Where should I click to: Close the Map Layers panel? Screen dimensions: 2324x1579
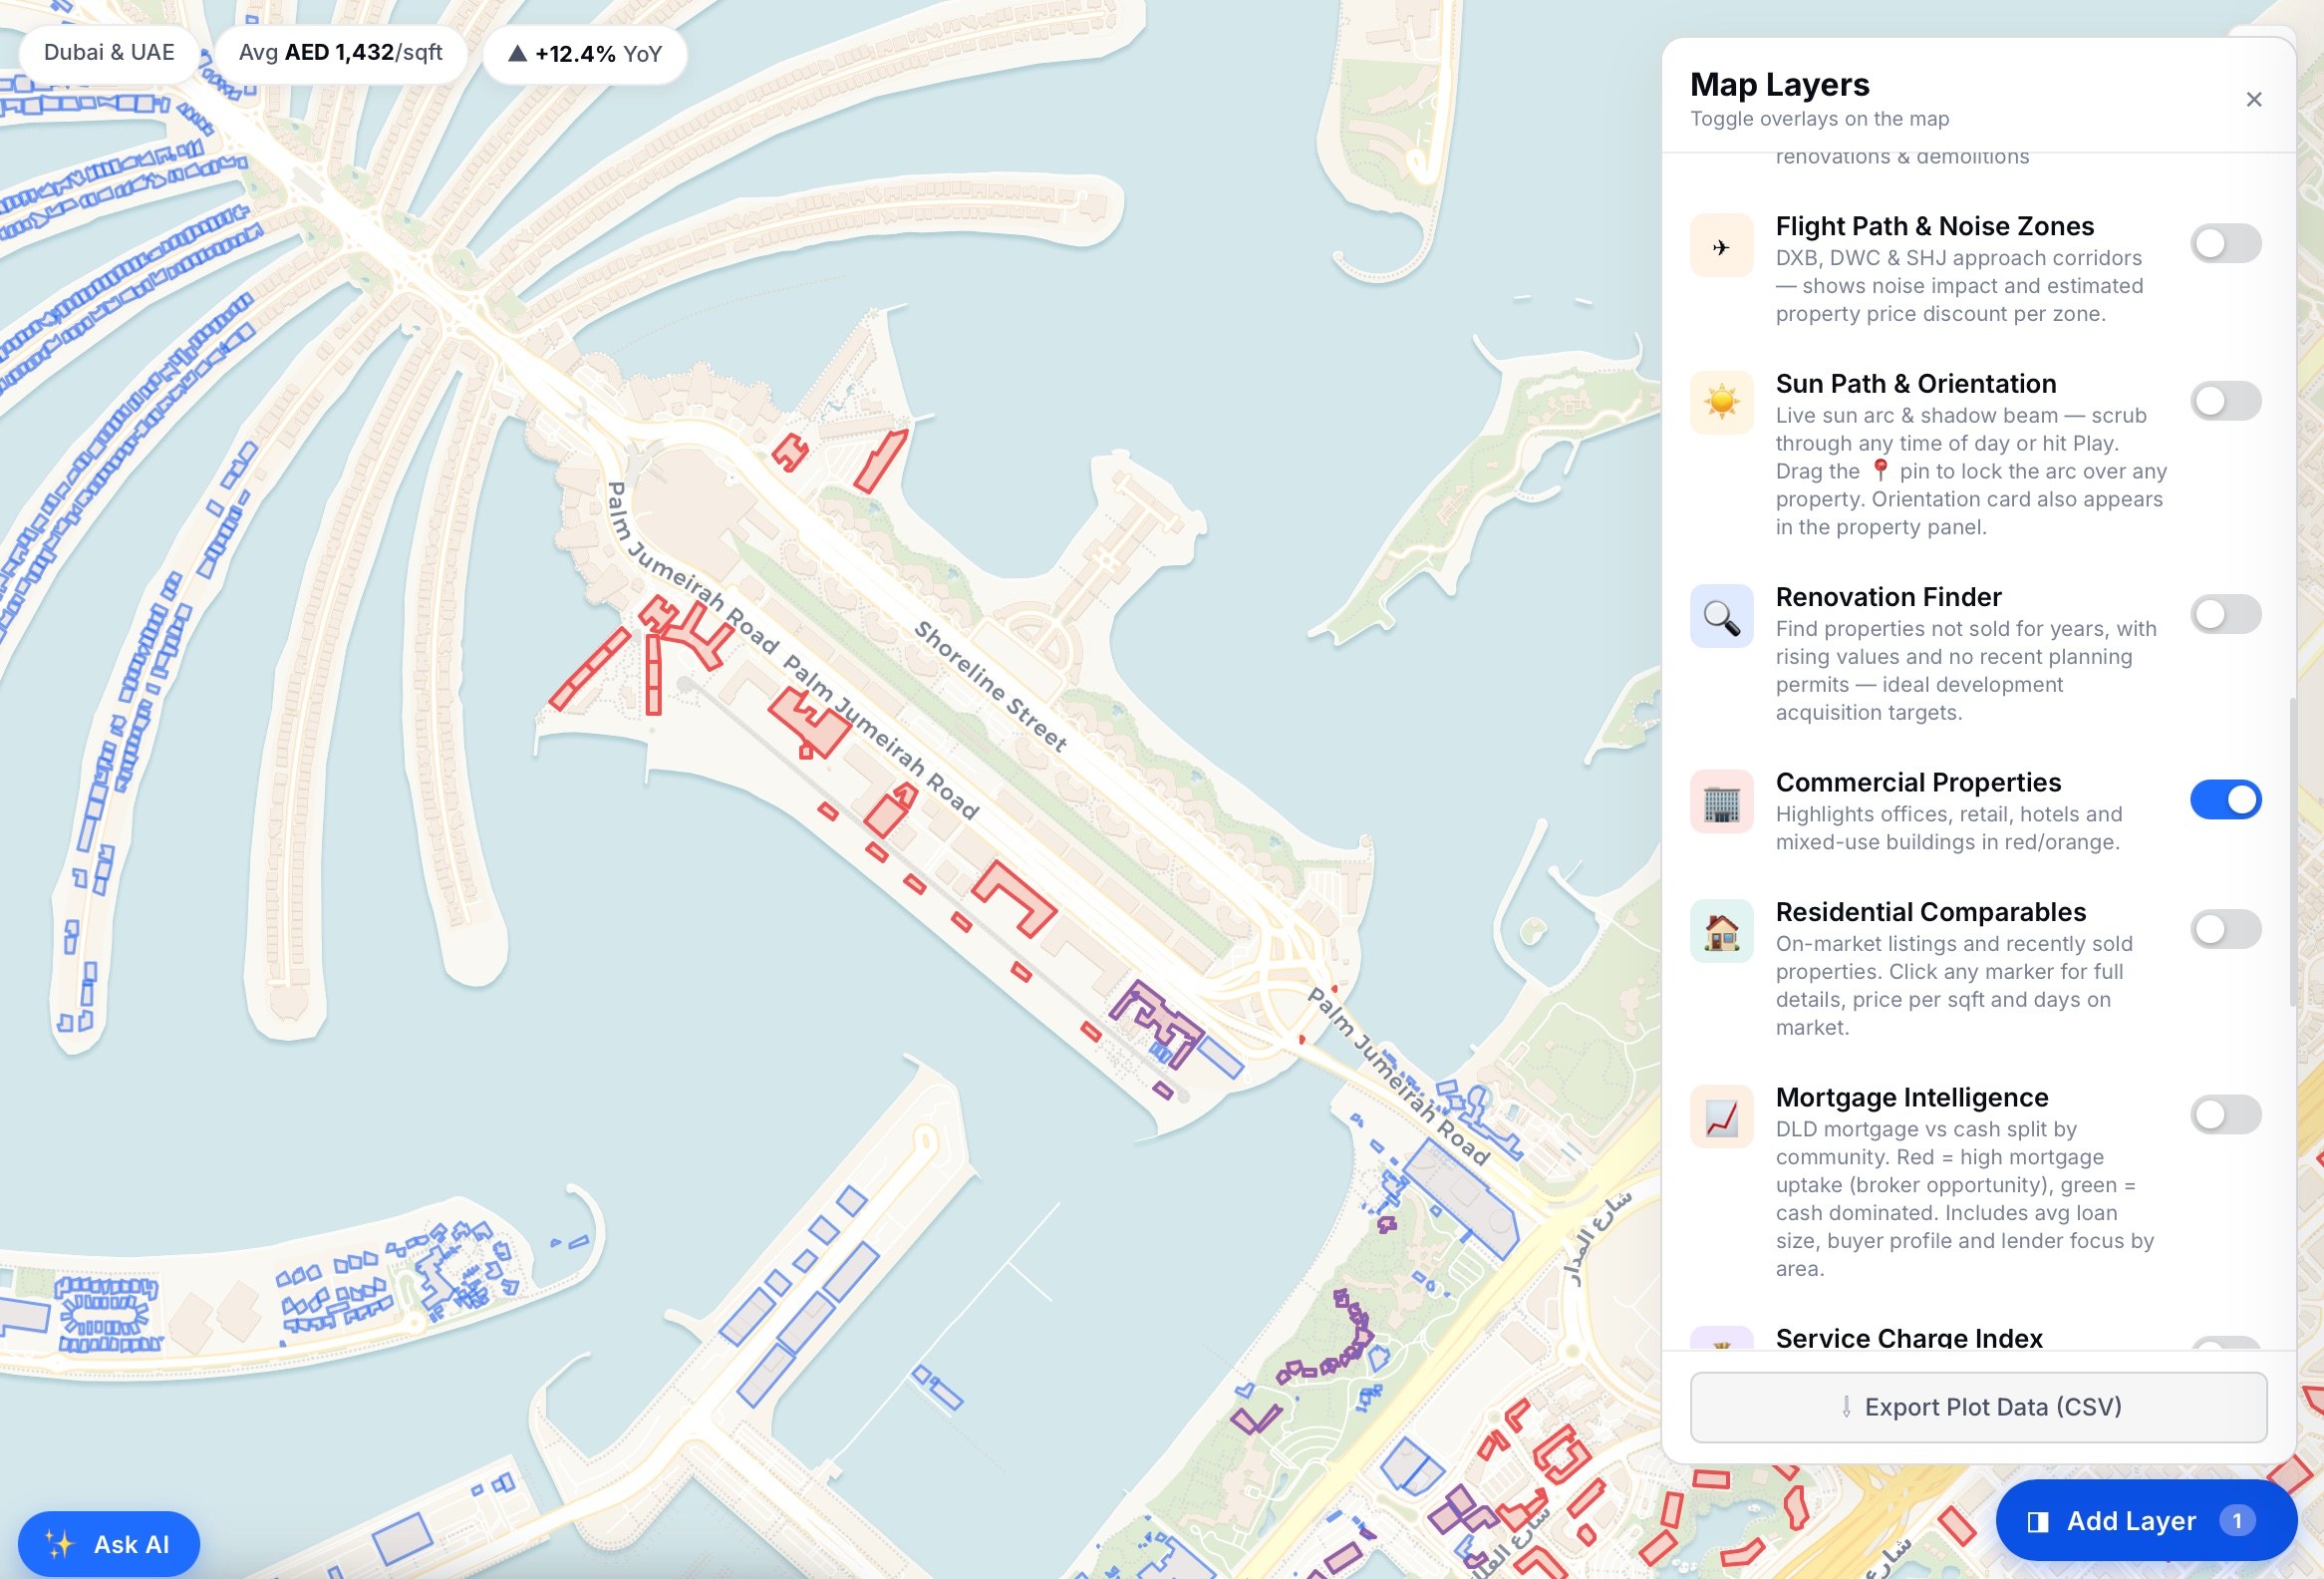(2253, 99)
